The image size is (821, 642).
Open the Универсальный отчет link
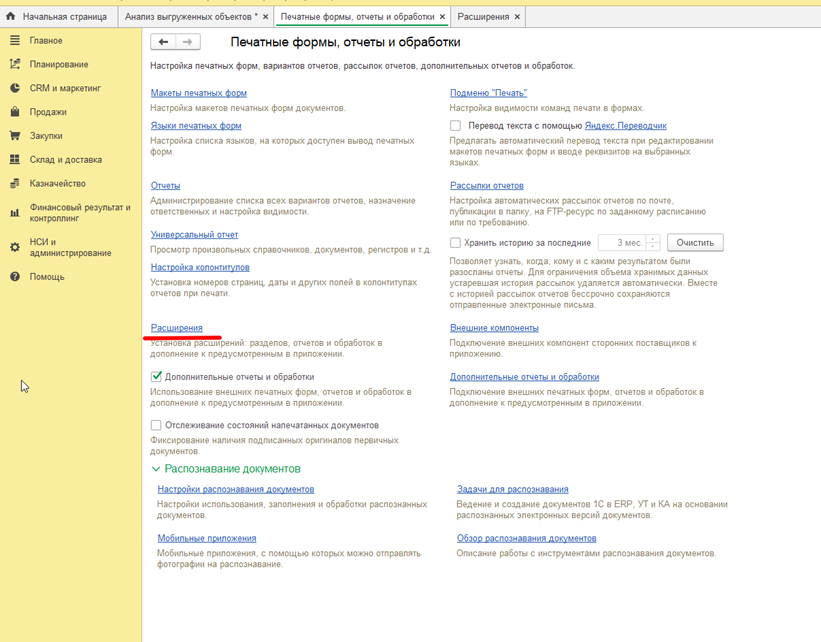point(194,235)
